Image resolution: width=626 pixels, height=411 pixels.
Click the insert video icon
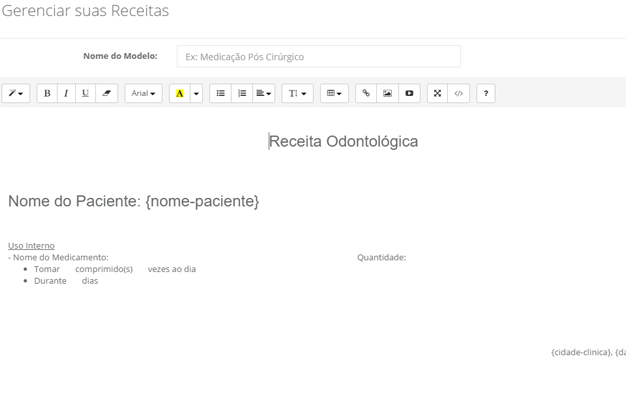409,93
